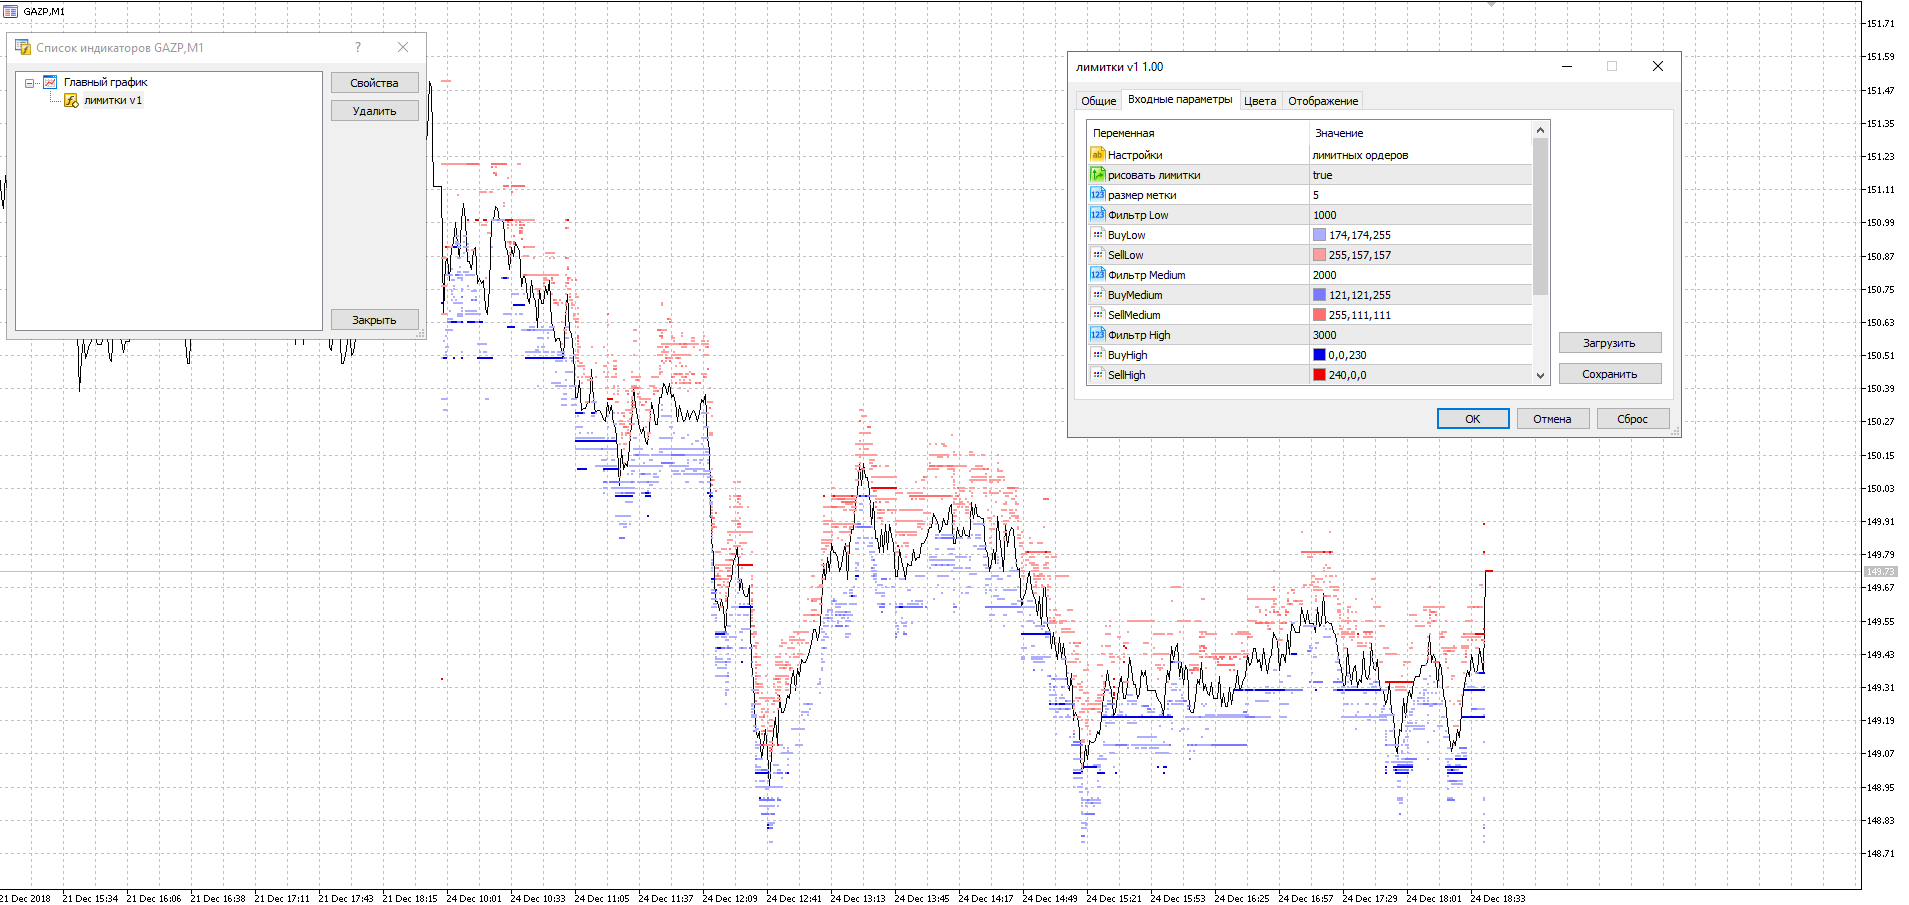Click the Фильтр Low integer icon
This screenshot has height=905, width=1909.
[x=1097, y=215]
